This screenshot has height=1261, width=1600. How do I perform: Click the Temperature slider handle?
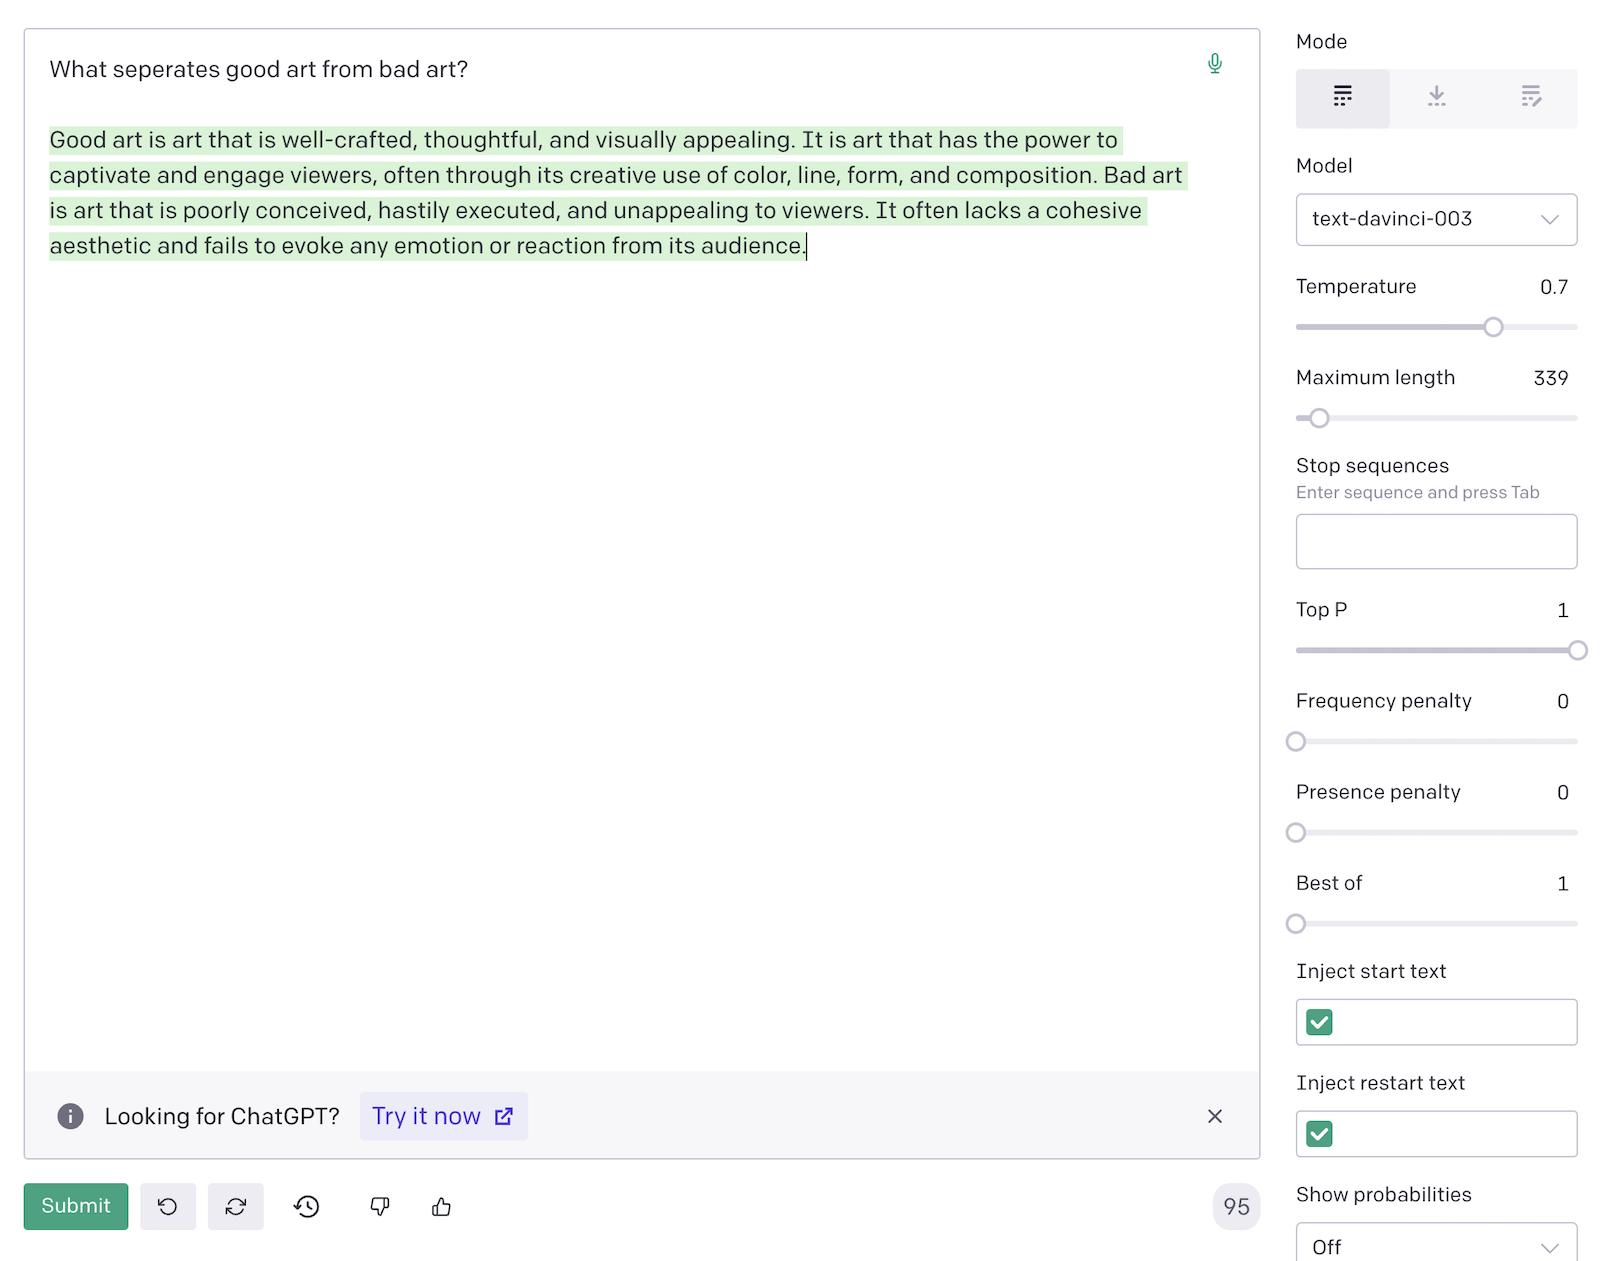click(1493, 327)
